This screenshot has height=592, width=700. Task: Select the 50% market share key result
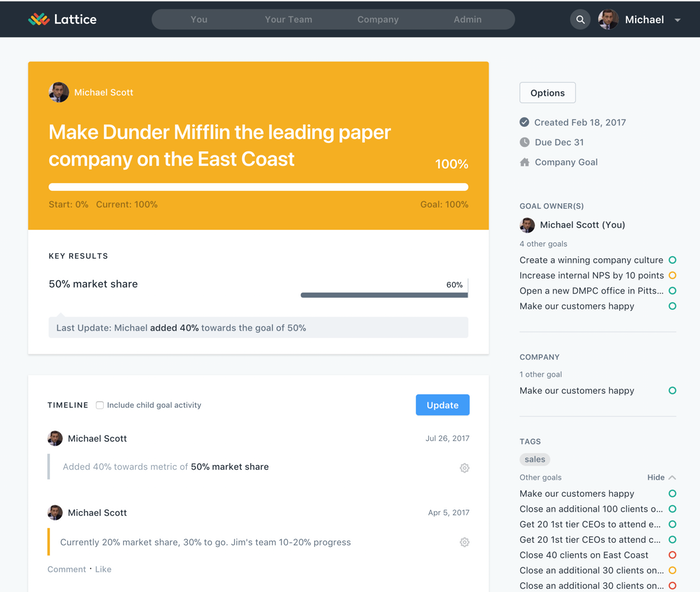pos(93,284)
